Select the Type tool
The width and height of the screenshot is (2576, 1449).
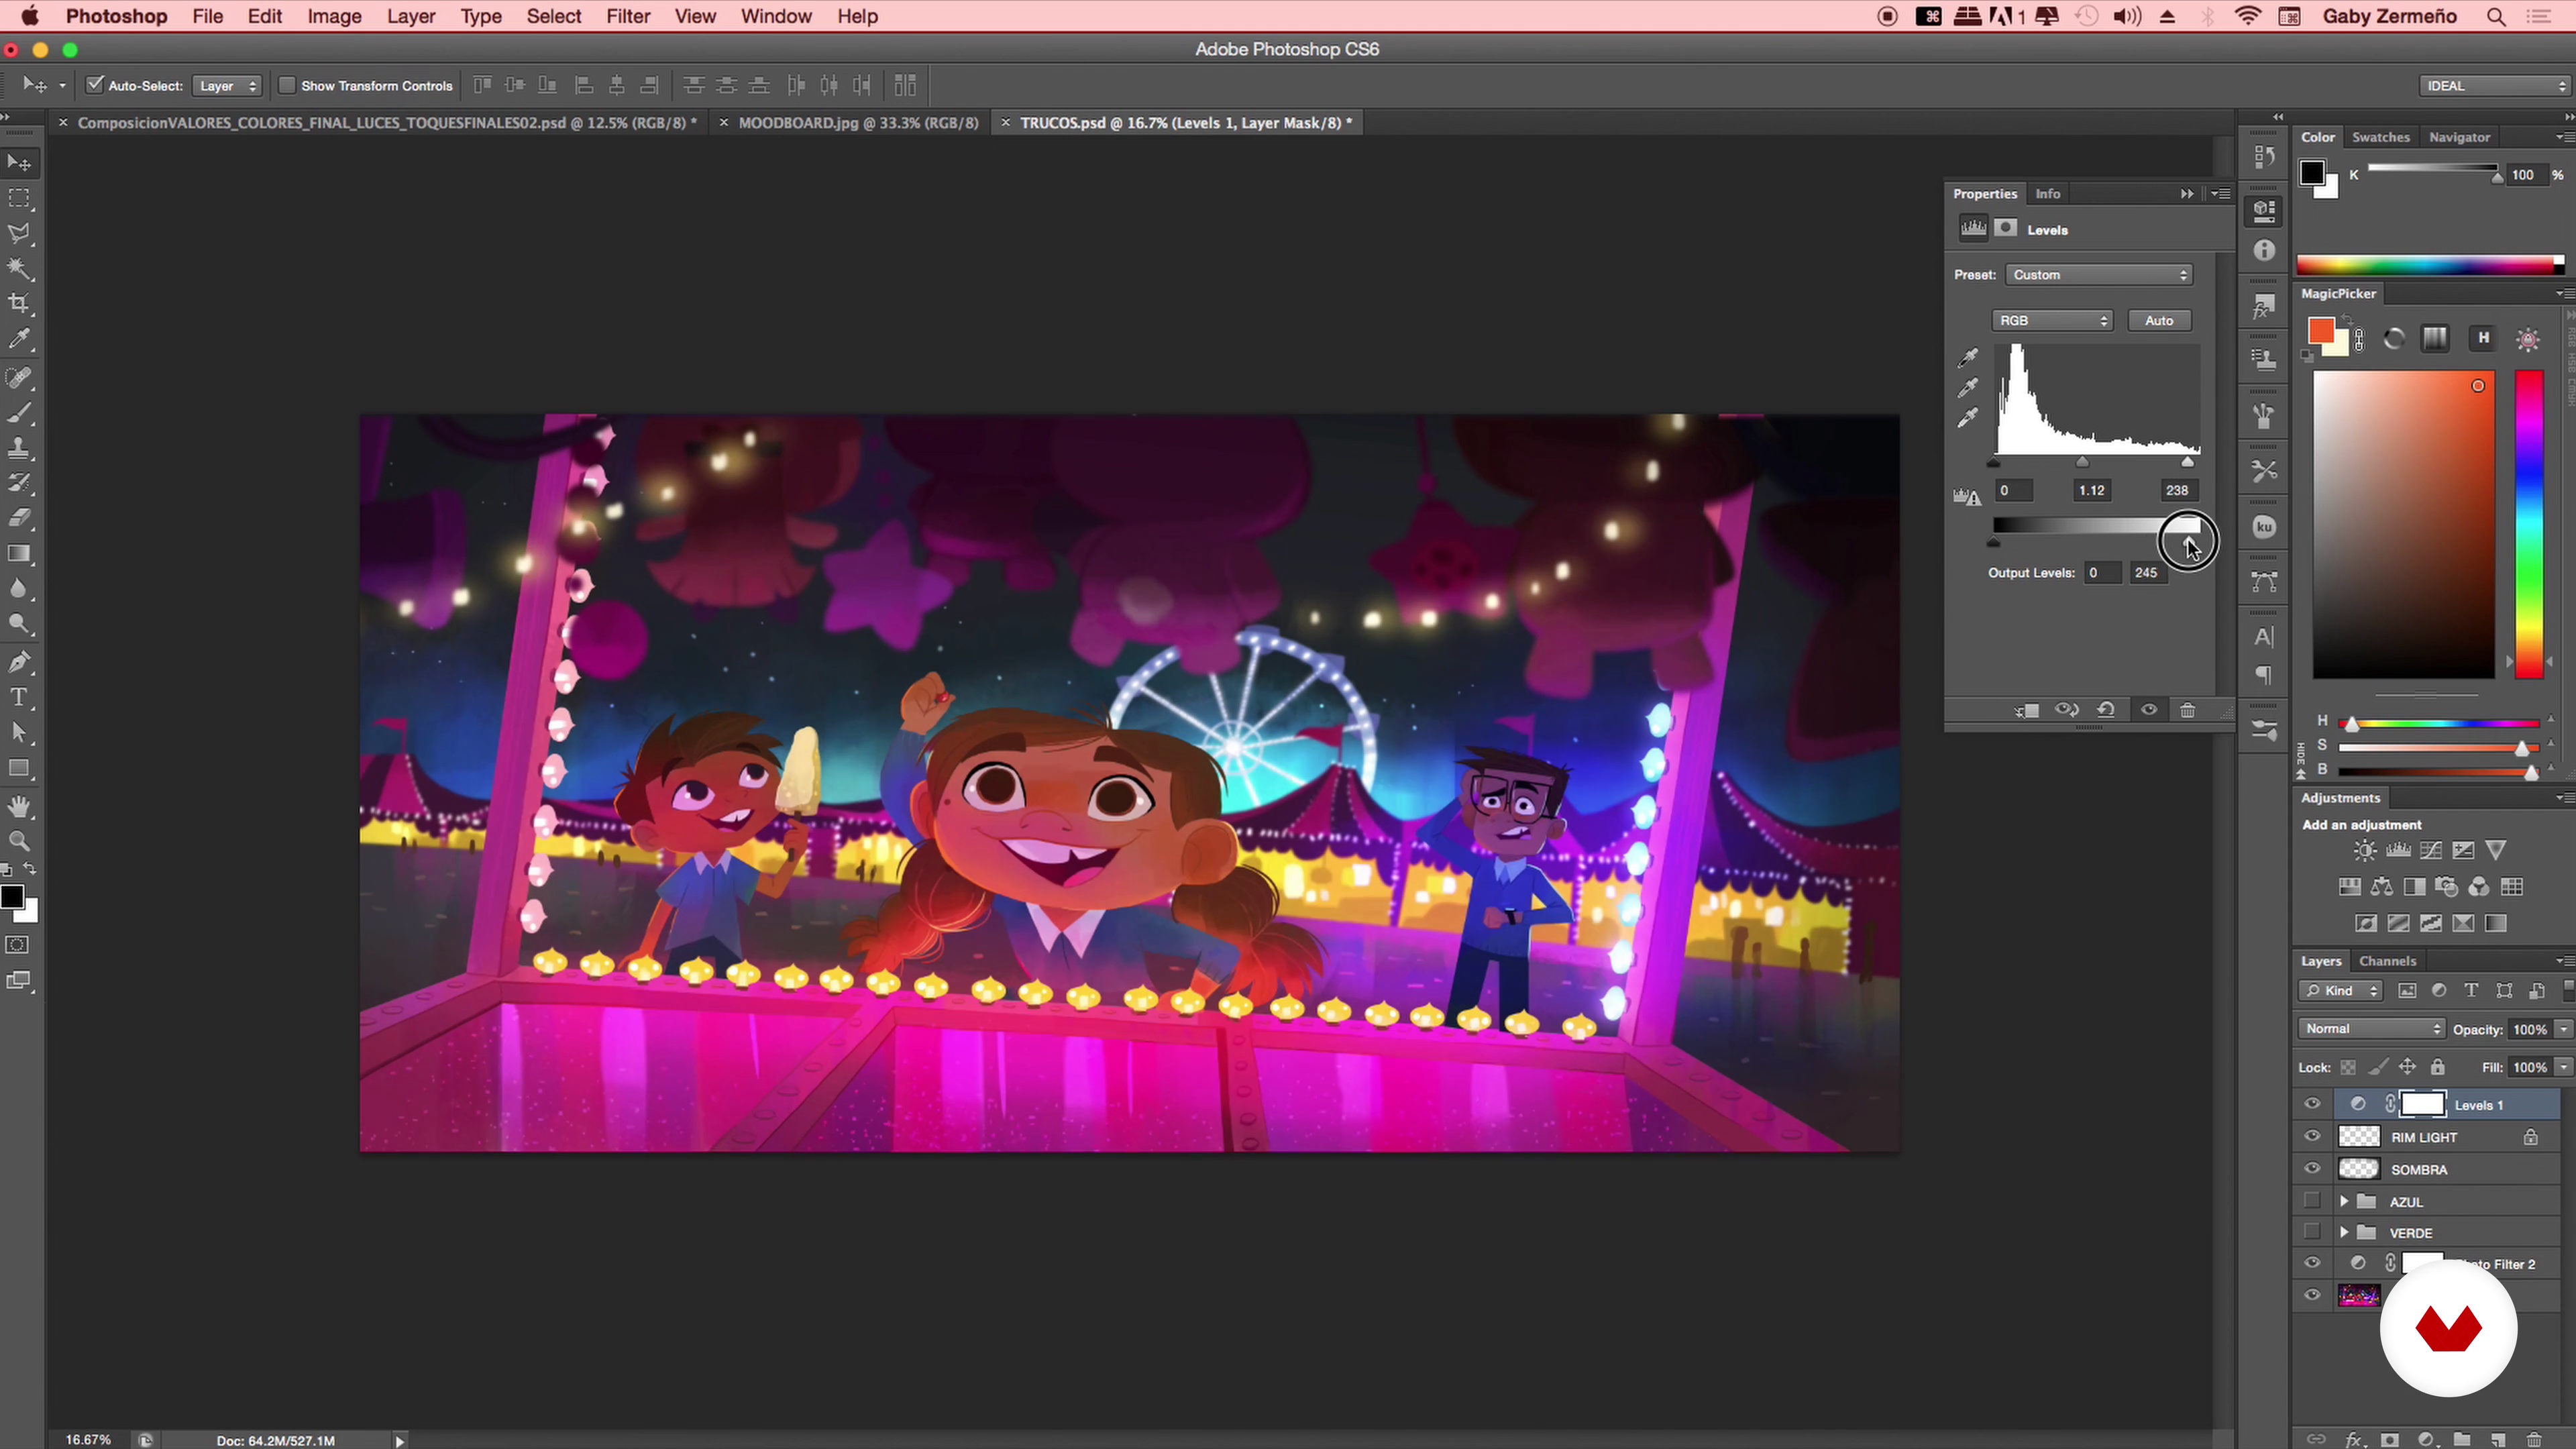click(19, 697)
